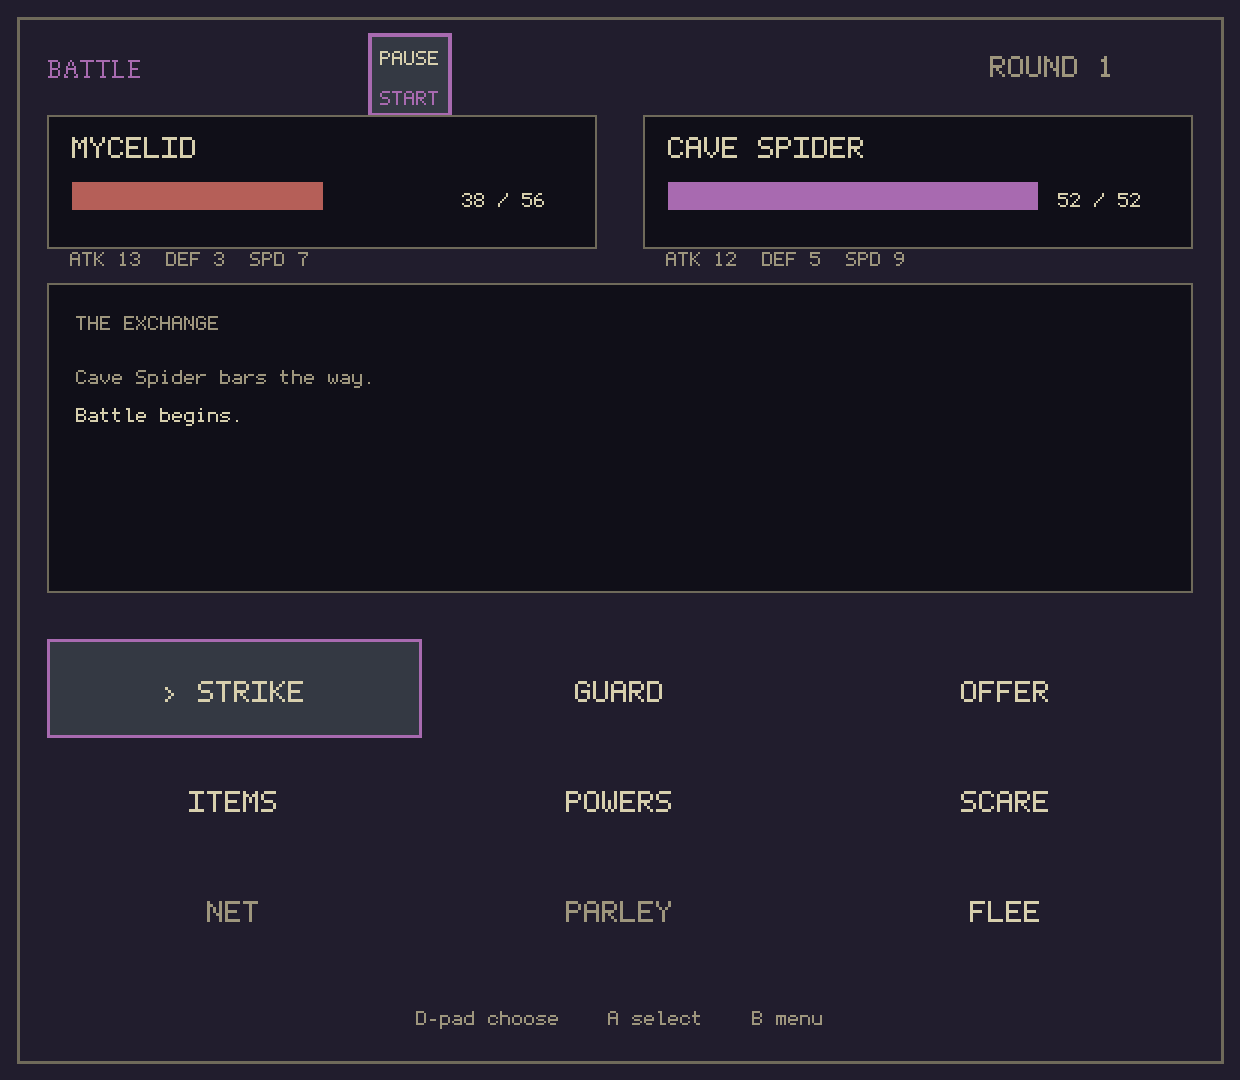
Task: Click the 'D-pad choose' hint
Action: click(487, 1018)
